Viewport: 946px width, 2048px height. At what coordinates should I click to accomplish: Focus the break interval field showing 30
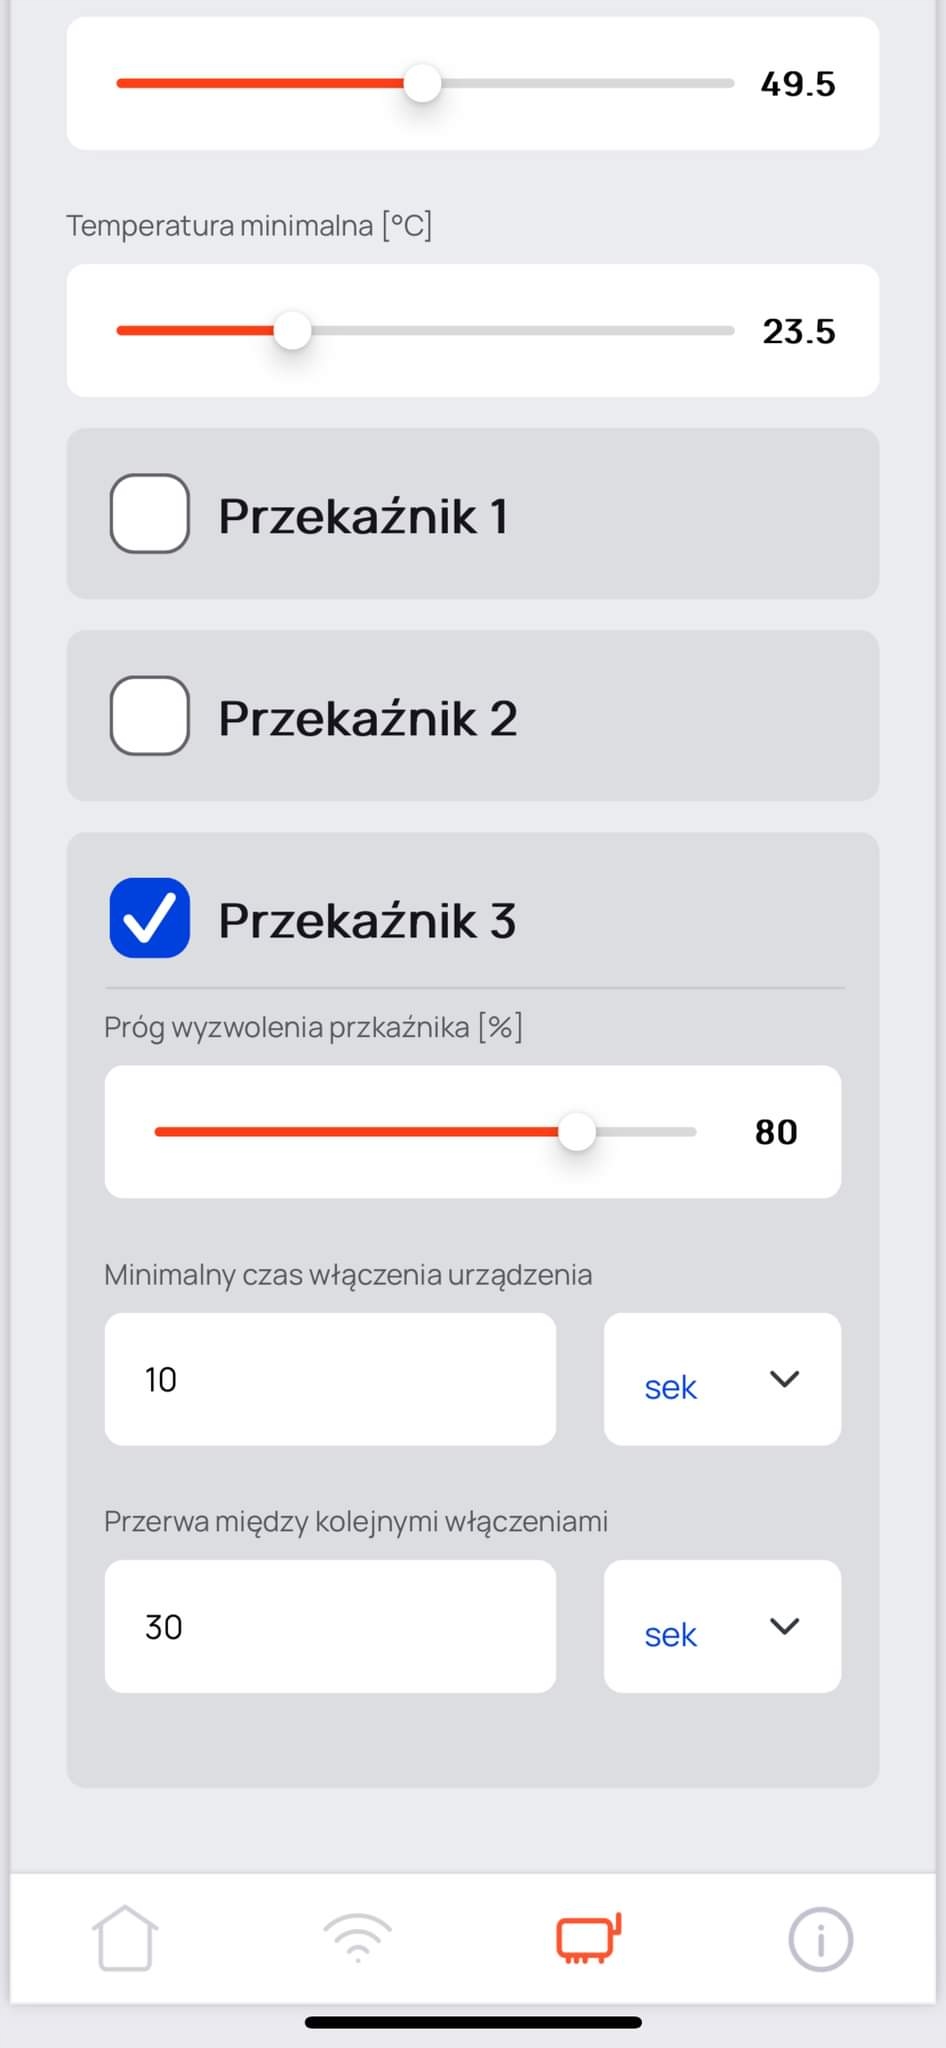330,1626
